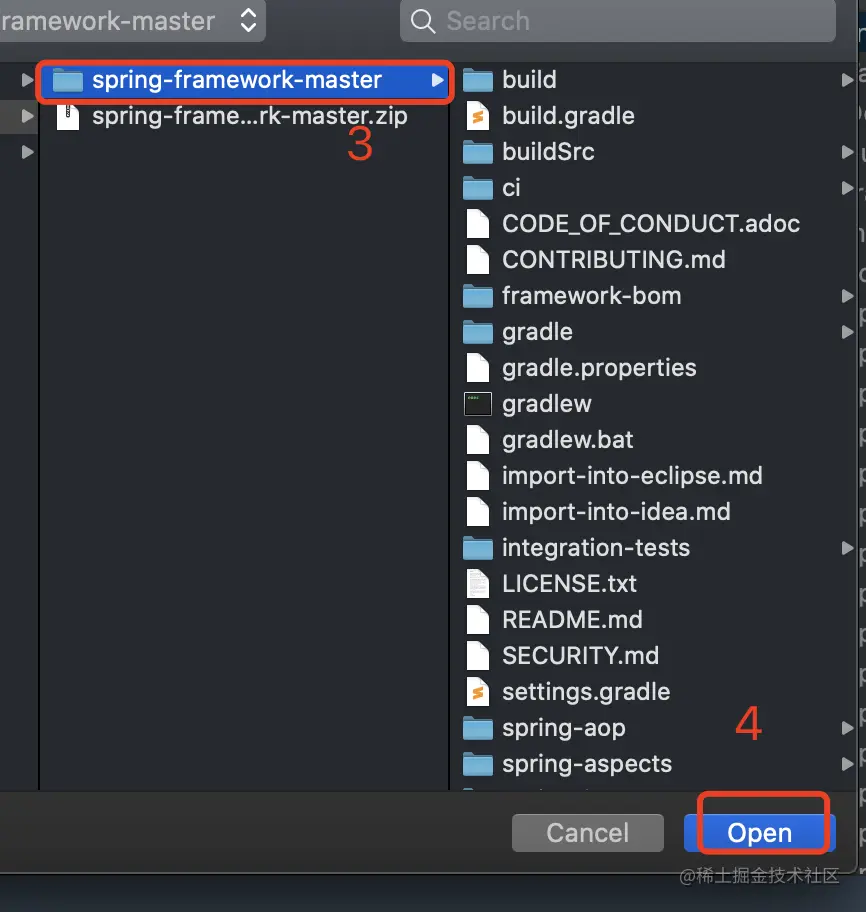Click the magnifier icon in Search
Image resolution: width=866 pixels, height=912 pixels.
[x=423, y=22]
